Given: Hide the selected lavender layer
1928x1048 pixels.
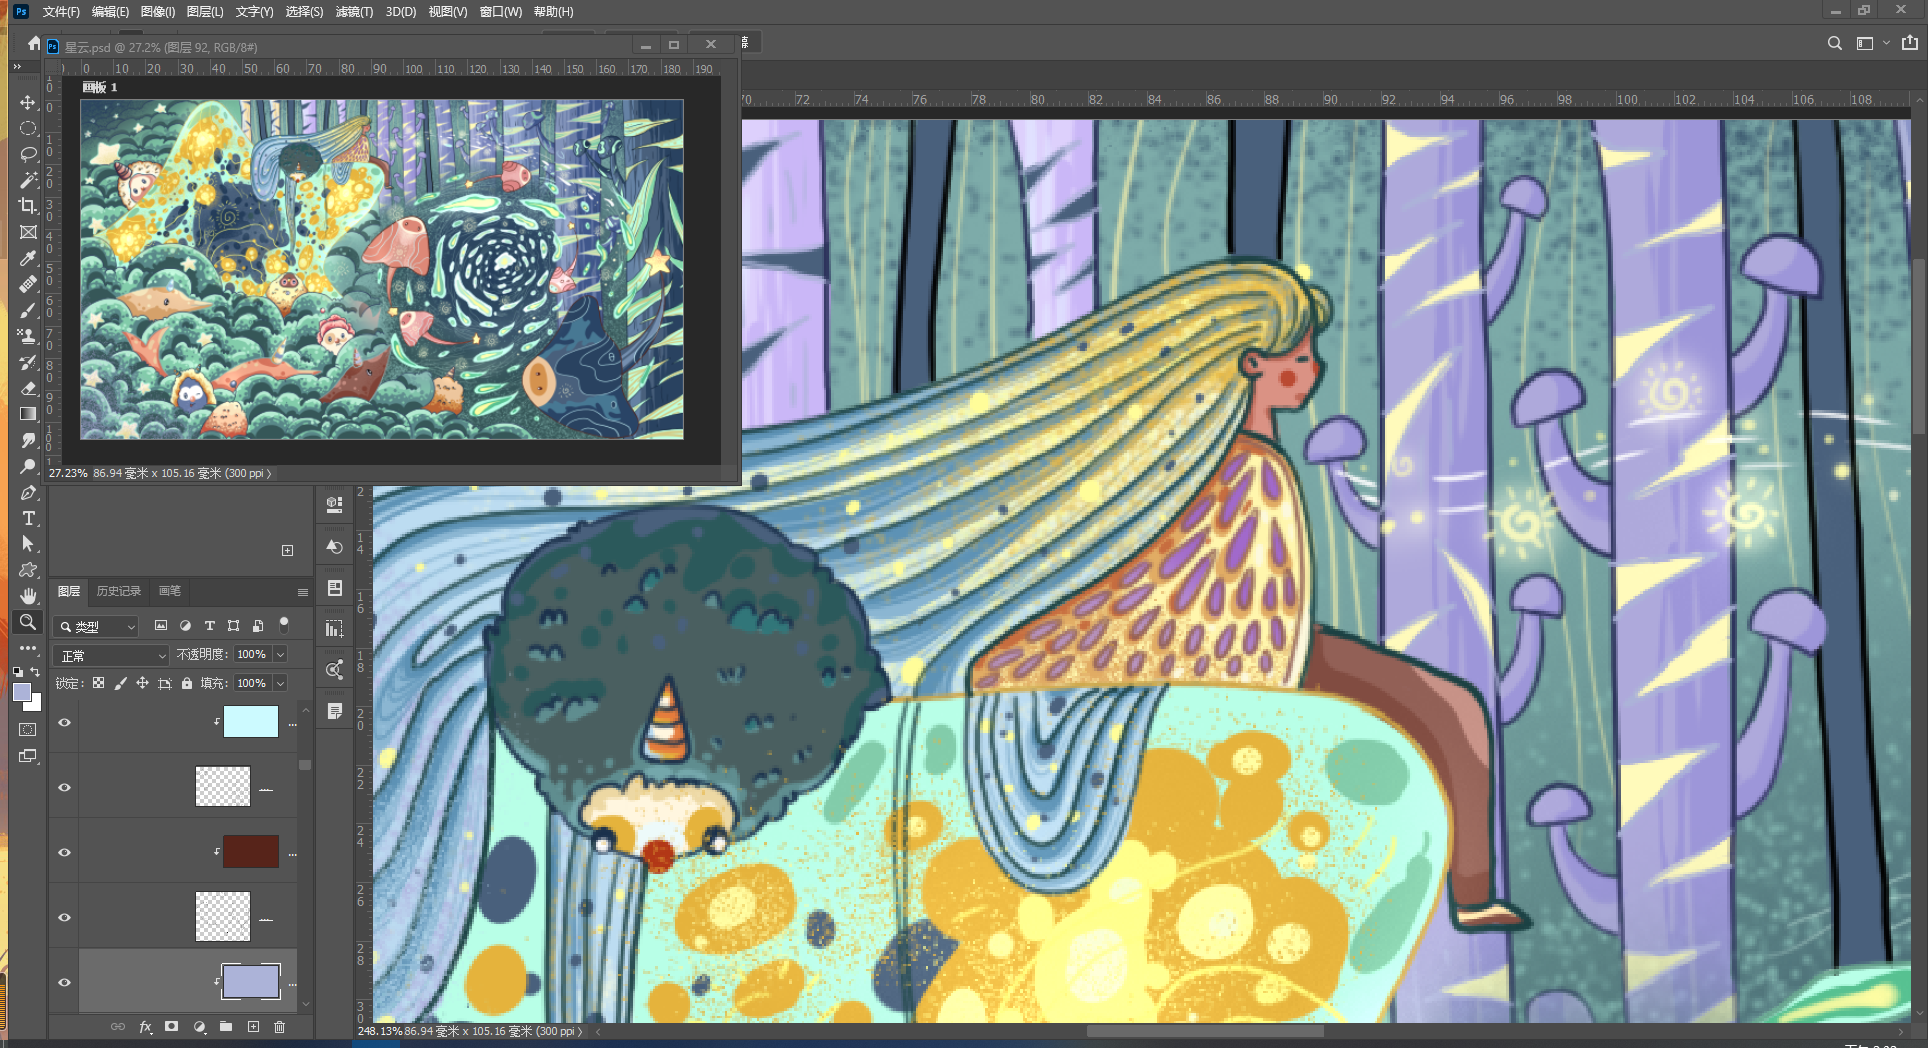Looking at the screenshot, I should click(x=65, y=982).
